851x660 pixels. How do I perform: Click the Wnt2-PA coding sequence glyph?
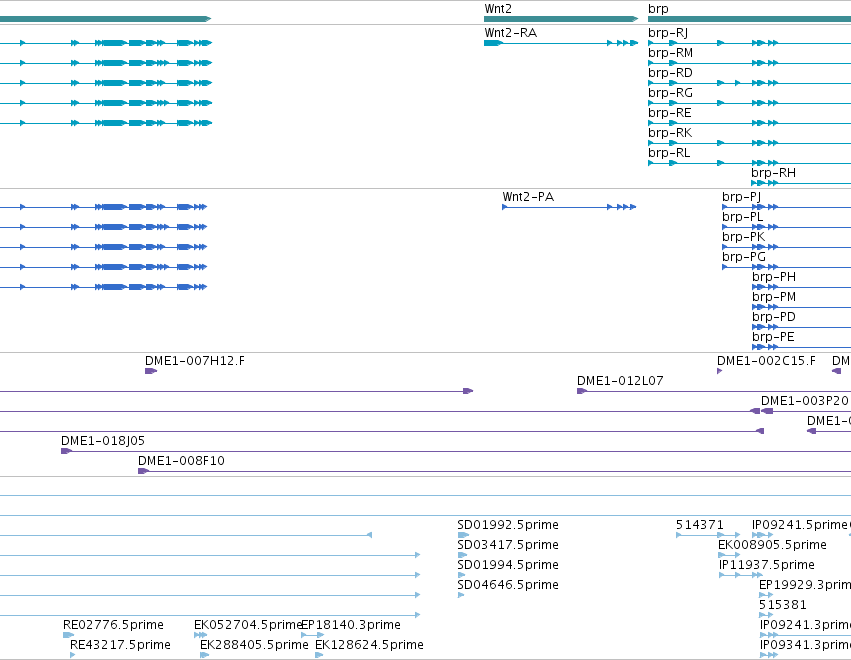569,207
